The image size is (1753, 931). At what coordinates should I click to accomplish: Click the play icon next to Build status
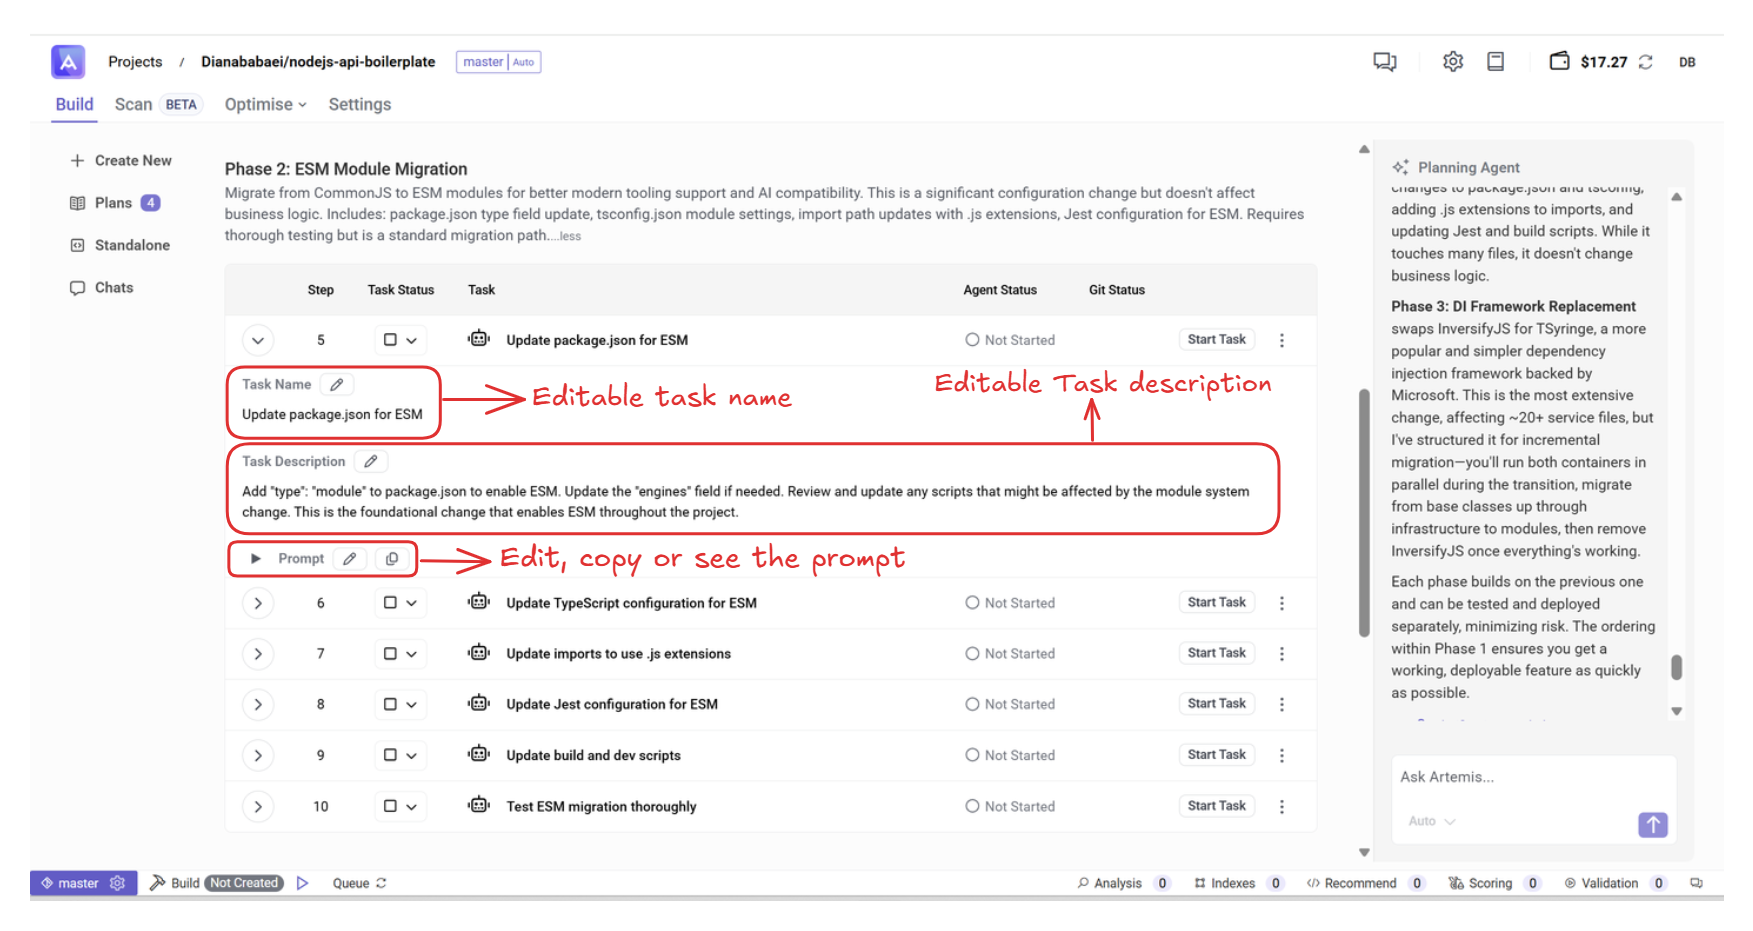pyautogui.click(x=302, y=883)
